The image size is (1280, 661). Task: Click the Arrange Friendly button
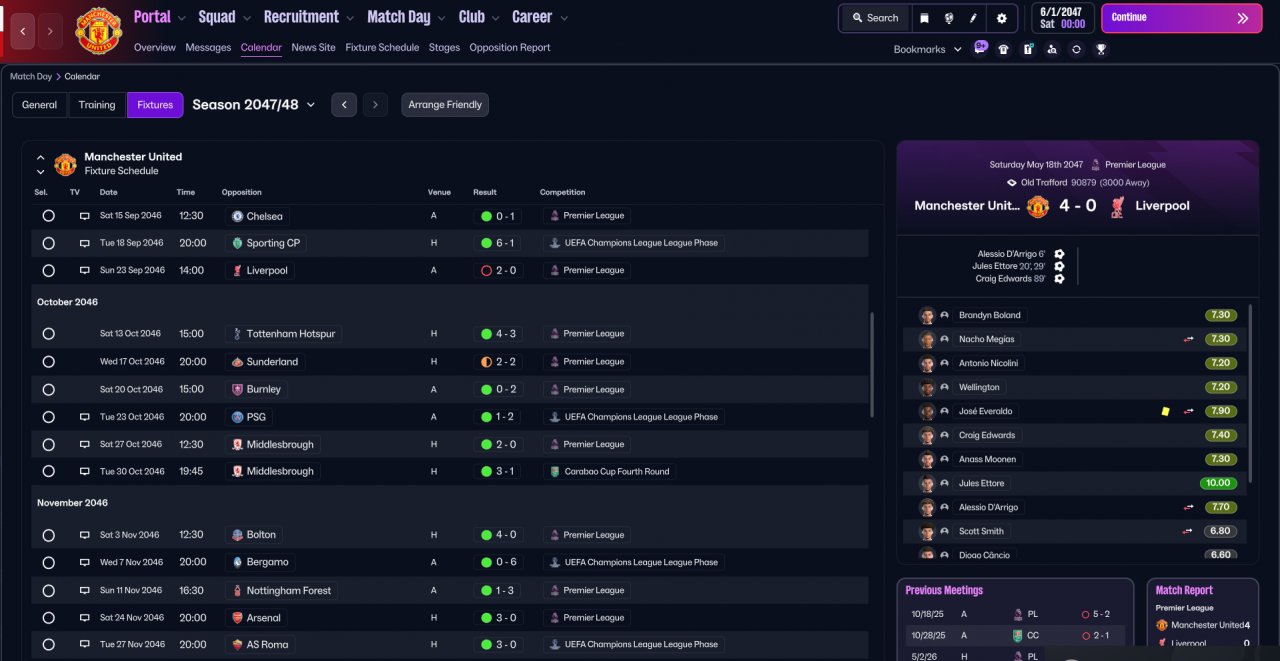pyautogui.click(x=445, y=104)
